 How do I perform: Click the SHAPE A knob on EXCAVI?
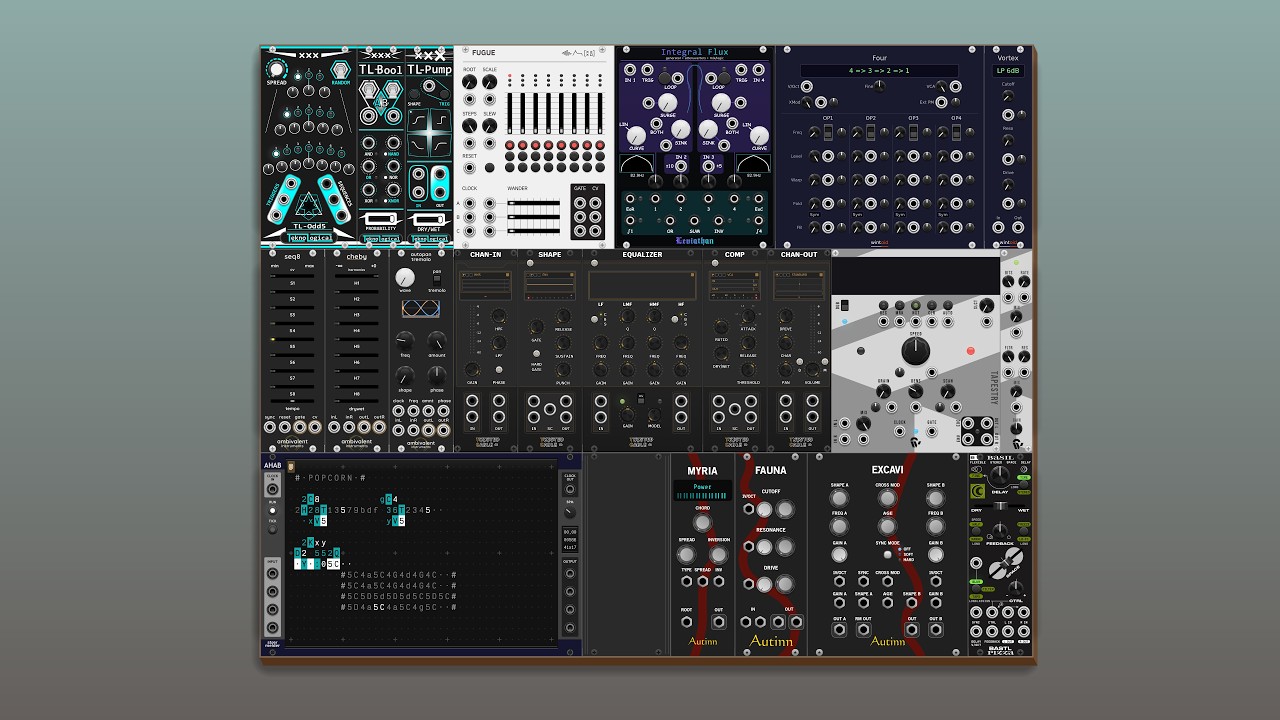(x=840, y=498)
